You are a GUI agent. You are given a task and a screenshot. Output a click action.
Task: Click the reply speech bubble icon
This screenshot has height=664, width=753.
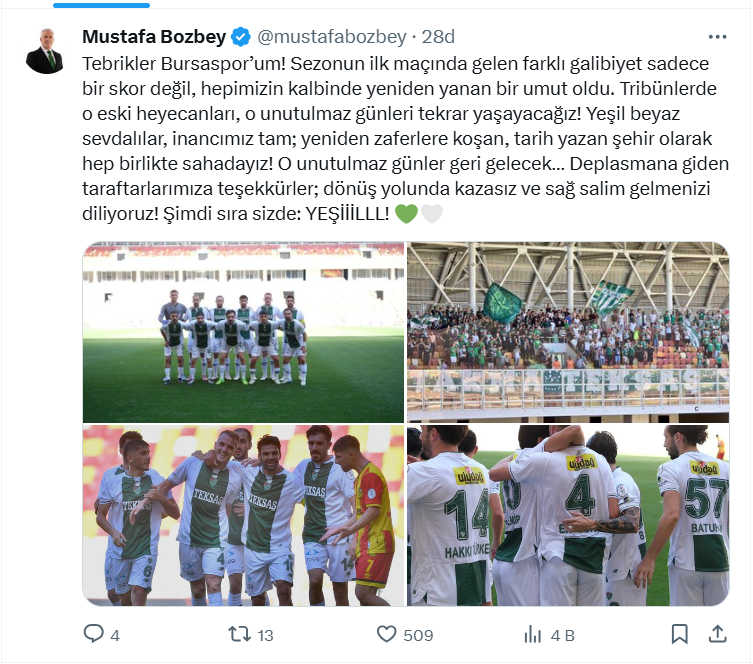[93, 634]
